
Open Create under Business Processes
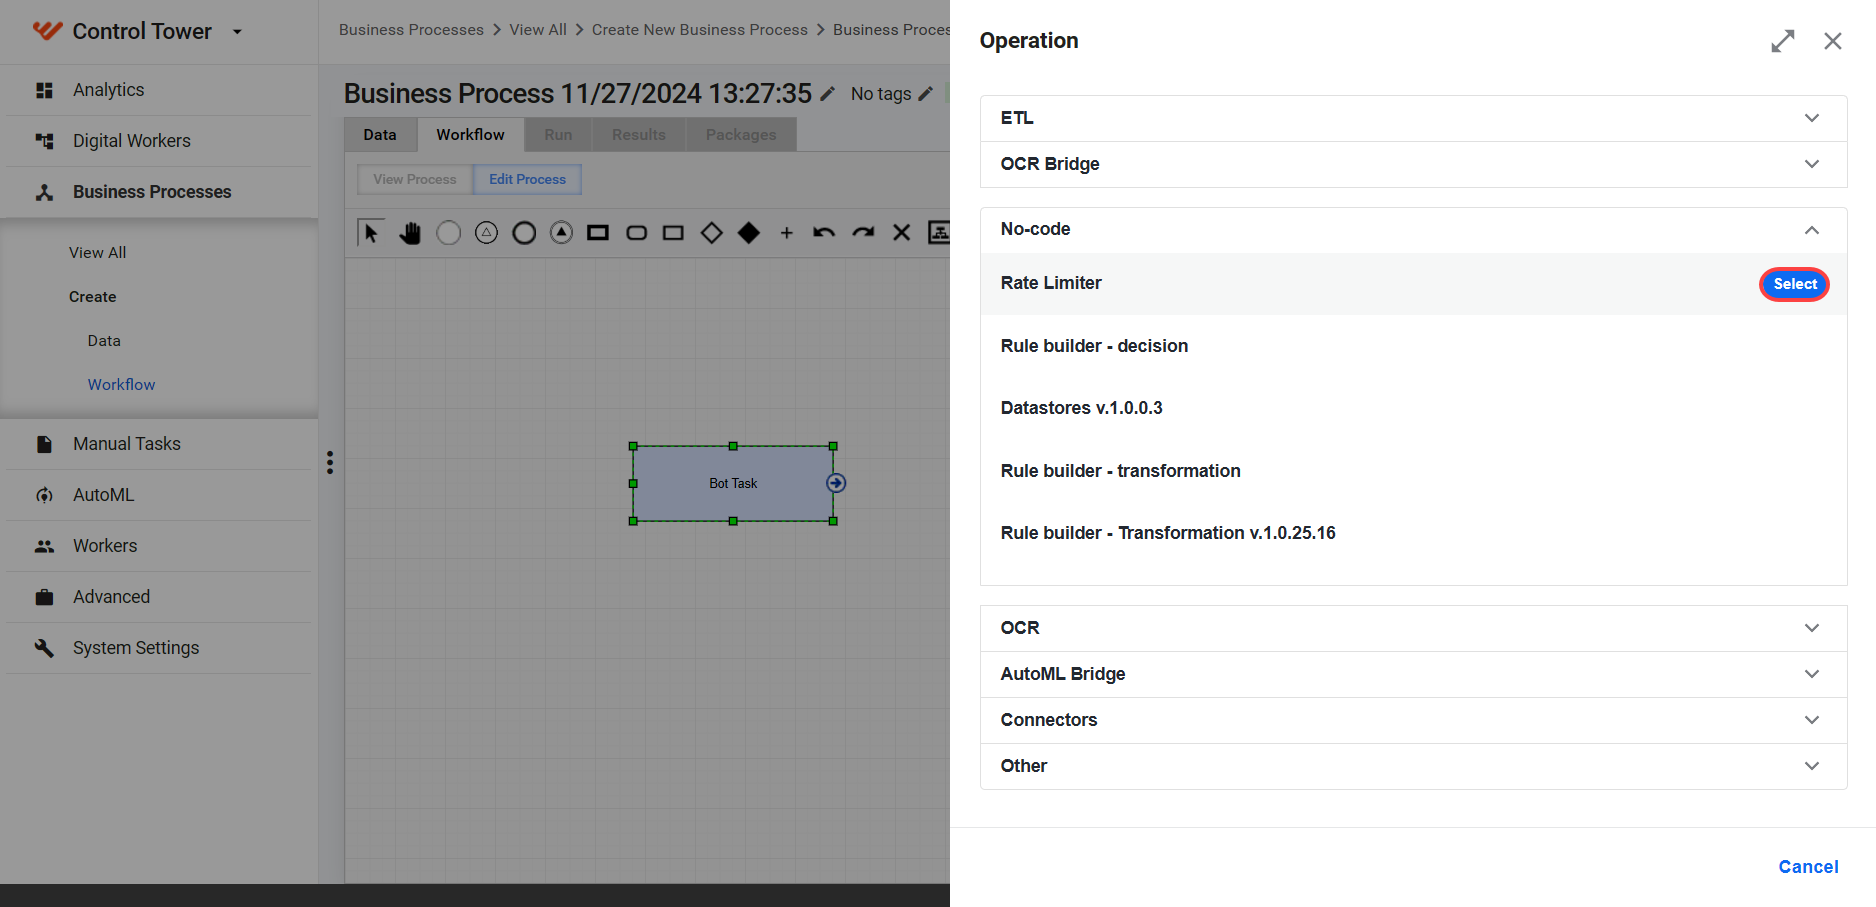tap(93, 297)
